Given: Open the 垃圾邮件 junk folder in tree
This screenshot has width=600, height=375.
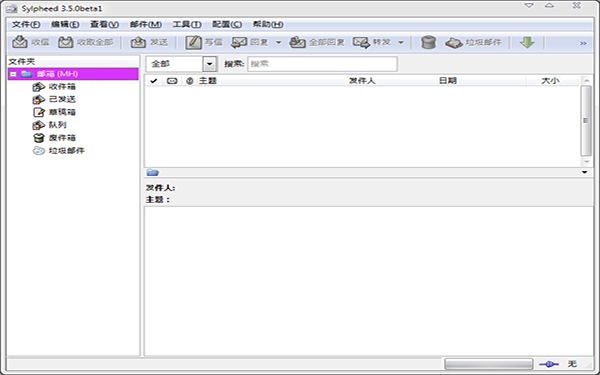Looking at the screenshot, I should pos(66,151).
